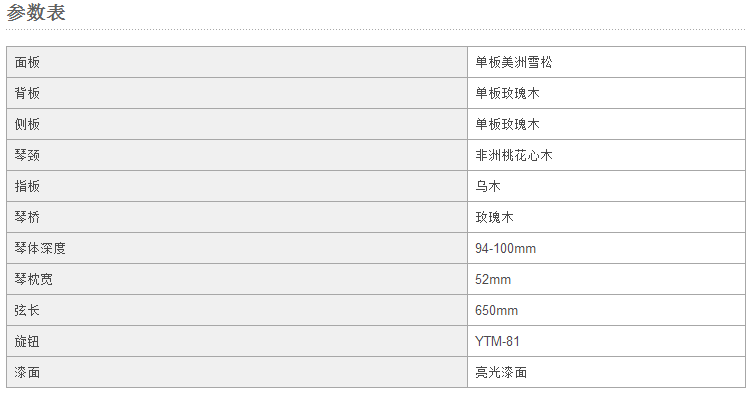The width and height of the screenshot is (755, 395).
Task: Click the 非洲桃花心木 value
Action: pyautogui.click(x=513, y=155)
